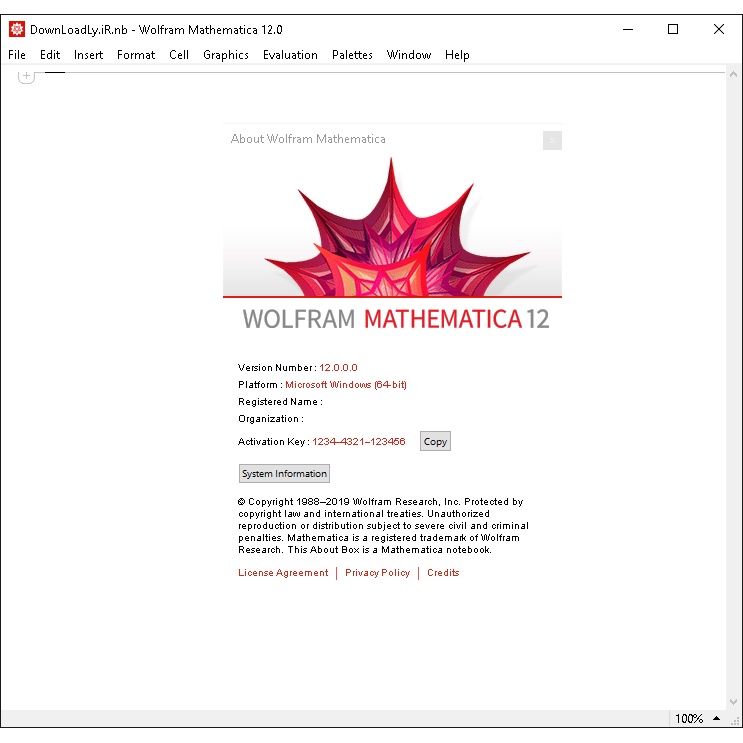Open the Graphics menu
The image size is (743, 743).
click(226, 55)
